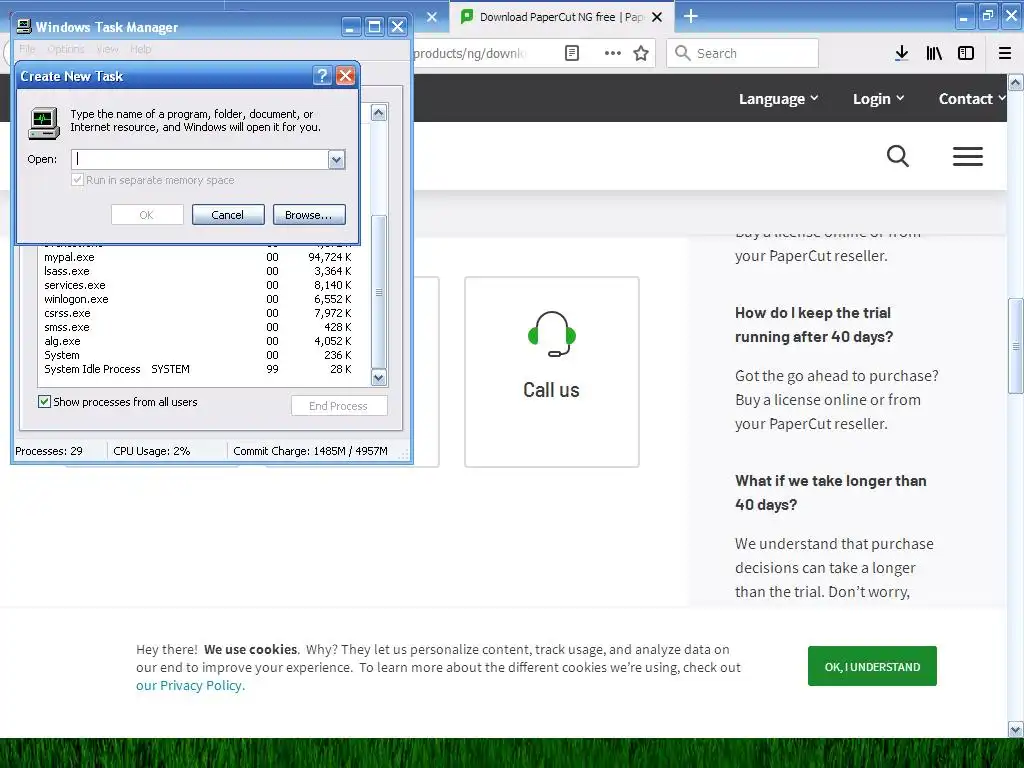Toggle Show processes from all users
The width and height of the screenshot is (1024, 768).
(44, 402)
